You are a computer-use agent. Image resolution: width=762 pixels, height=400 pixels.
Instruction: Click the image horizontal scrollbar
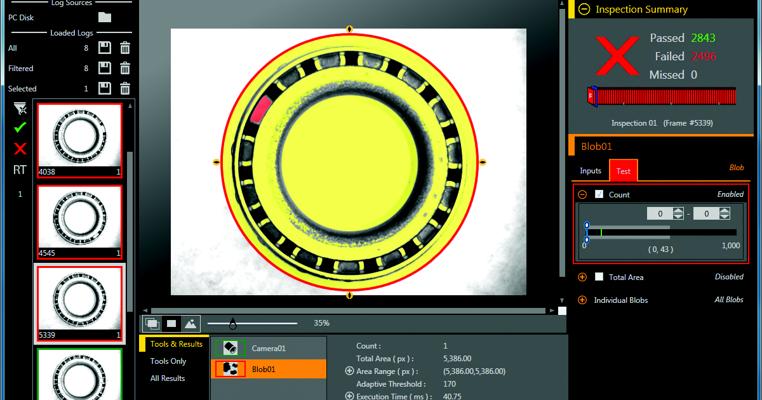pyautogui.click(x=348, y=310)
